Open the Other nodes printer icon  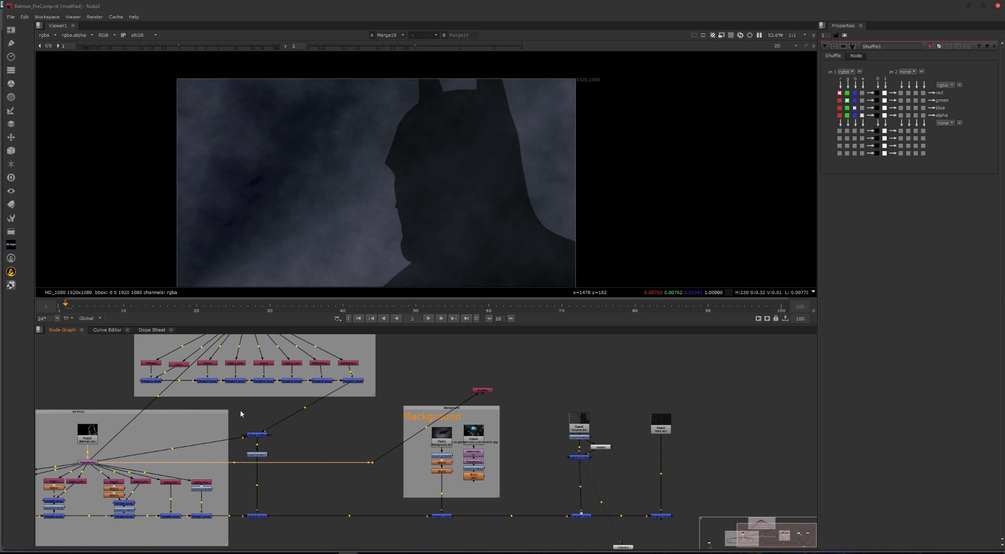[x=11, y=231]
